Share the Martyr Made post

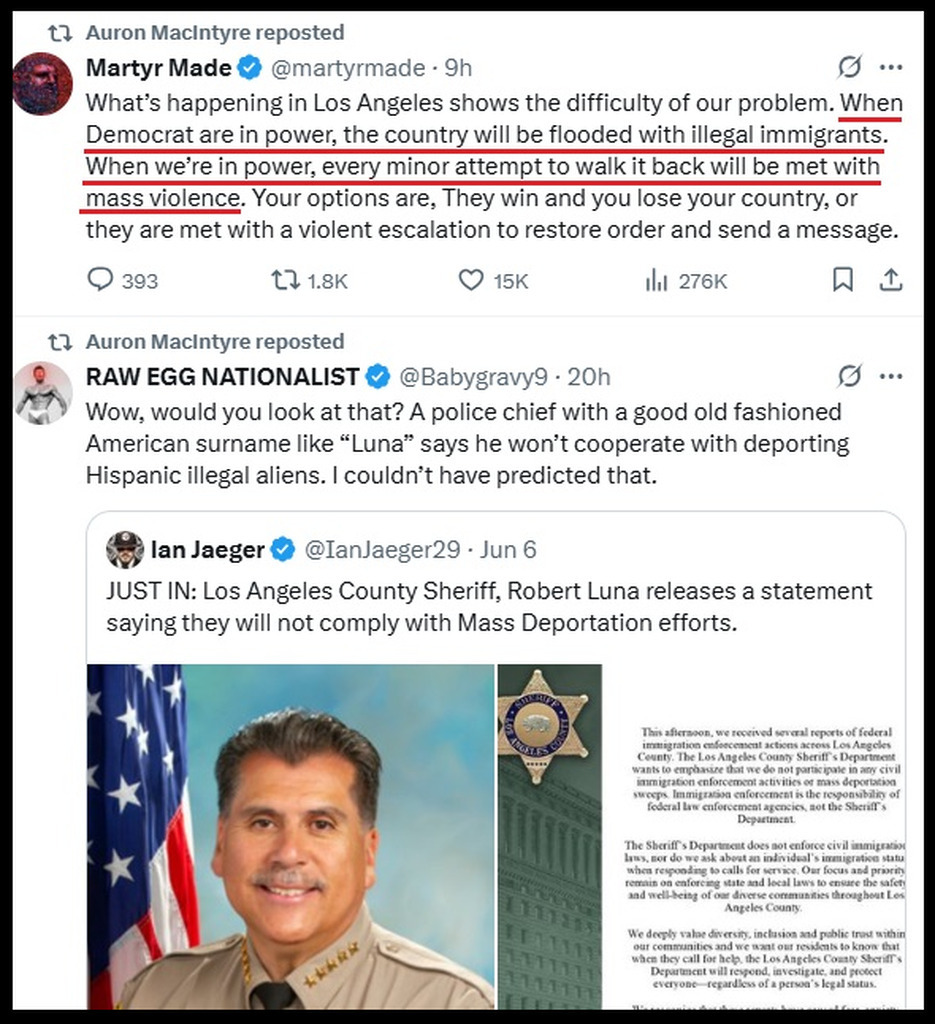(890, 281)
